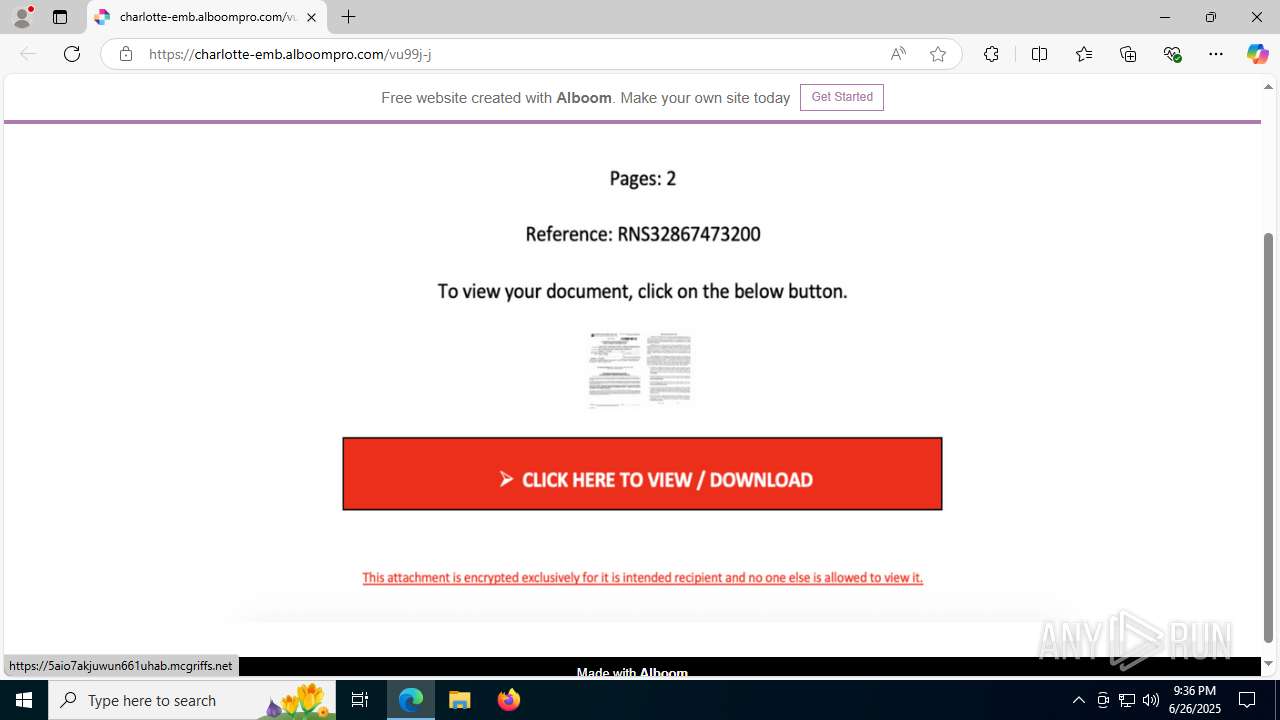
Task: Open Collections icon
Action: (x=1128, y=54)
